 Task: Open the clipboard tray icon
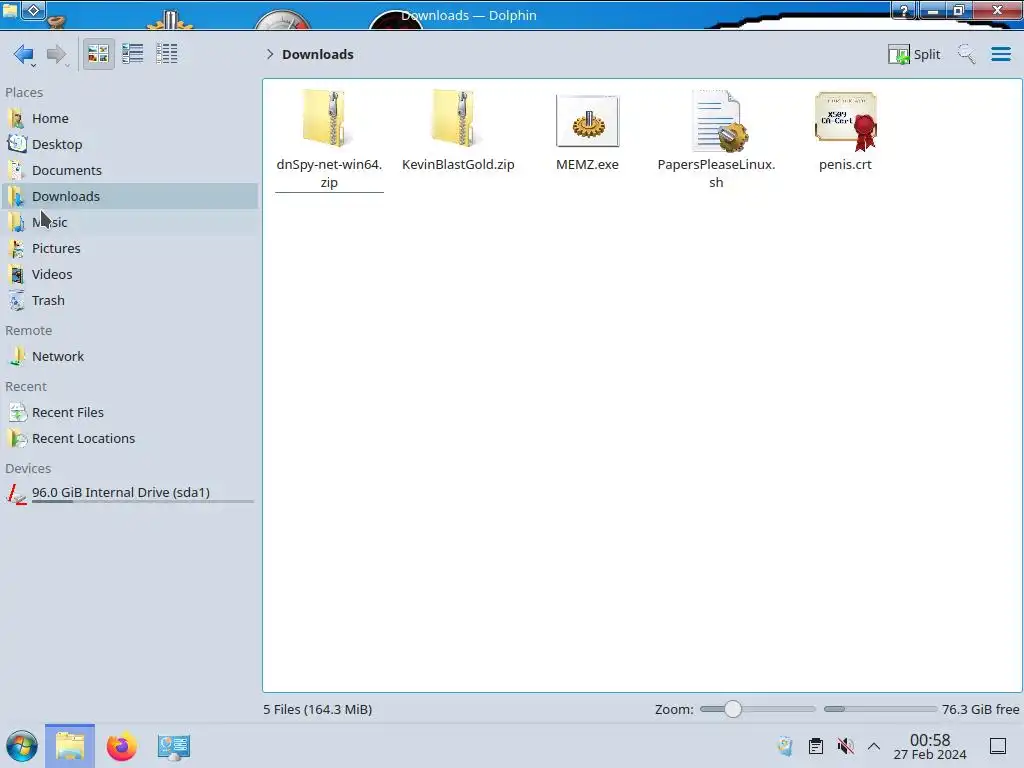point(816,746)
